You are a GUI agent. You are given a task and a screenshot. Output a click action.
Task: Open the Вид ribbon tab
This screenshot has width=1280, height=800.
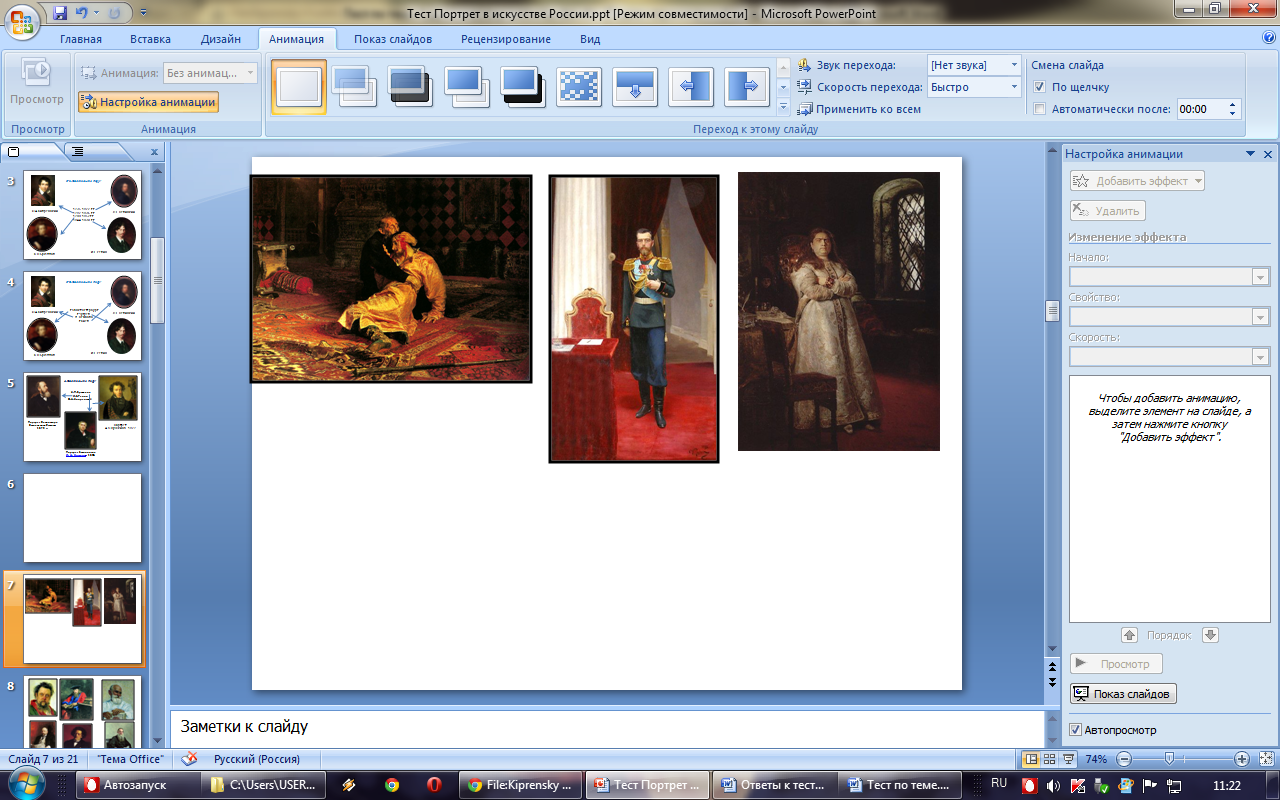point(590,39)
